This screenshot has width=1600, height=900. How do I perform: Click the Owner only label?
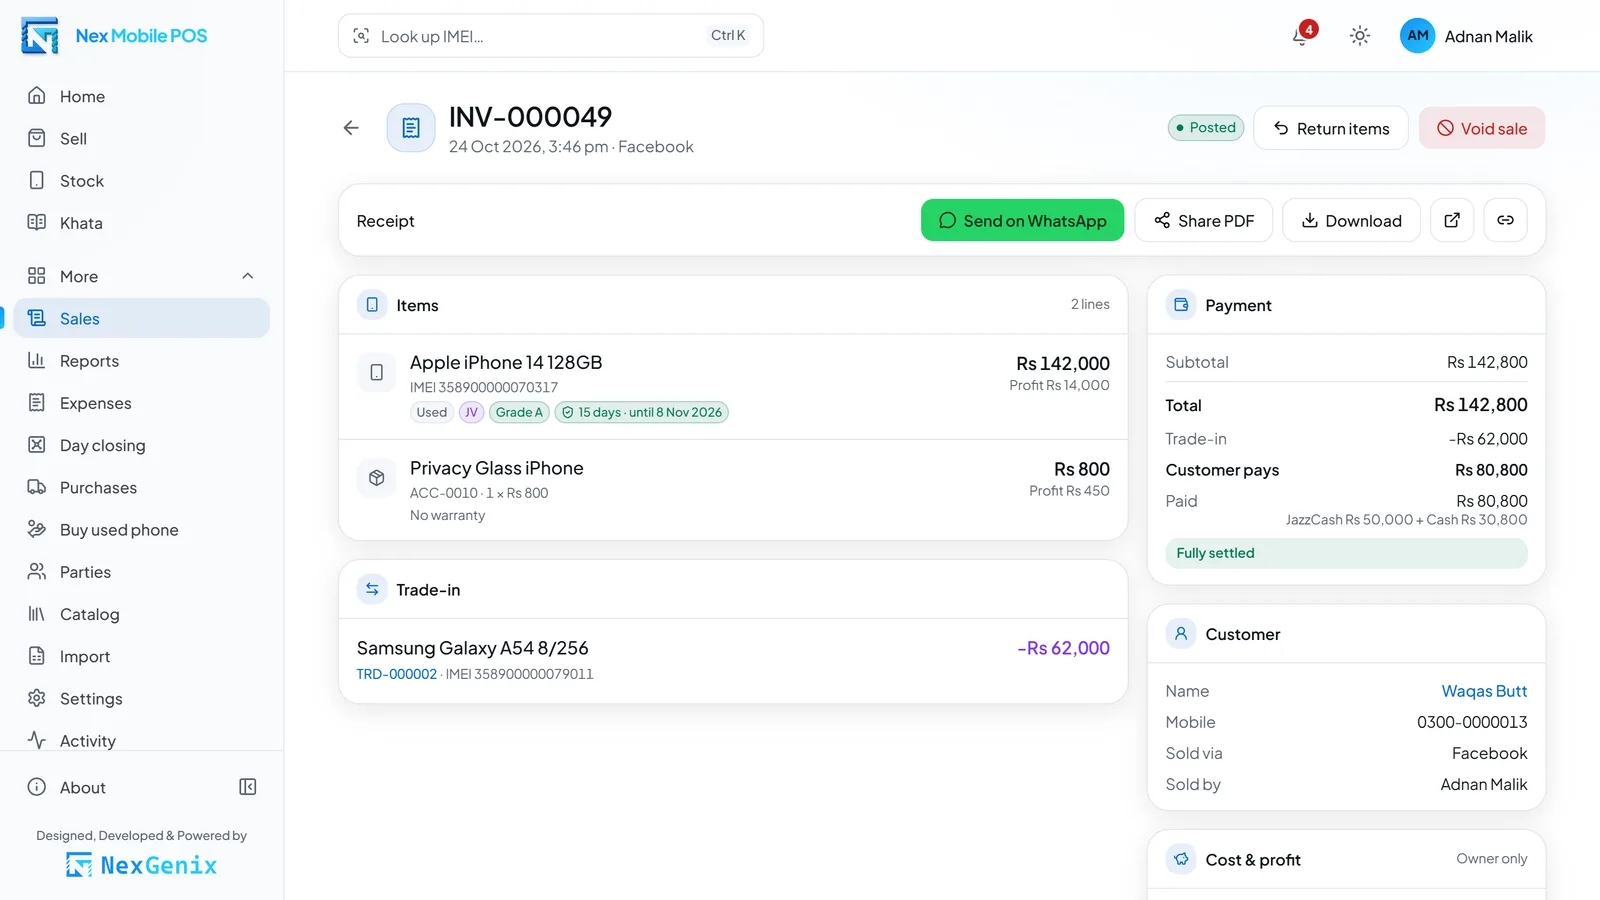[x=1491, y=859]
